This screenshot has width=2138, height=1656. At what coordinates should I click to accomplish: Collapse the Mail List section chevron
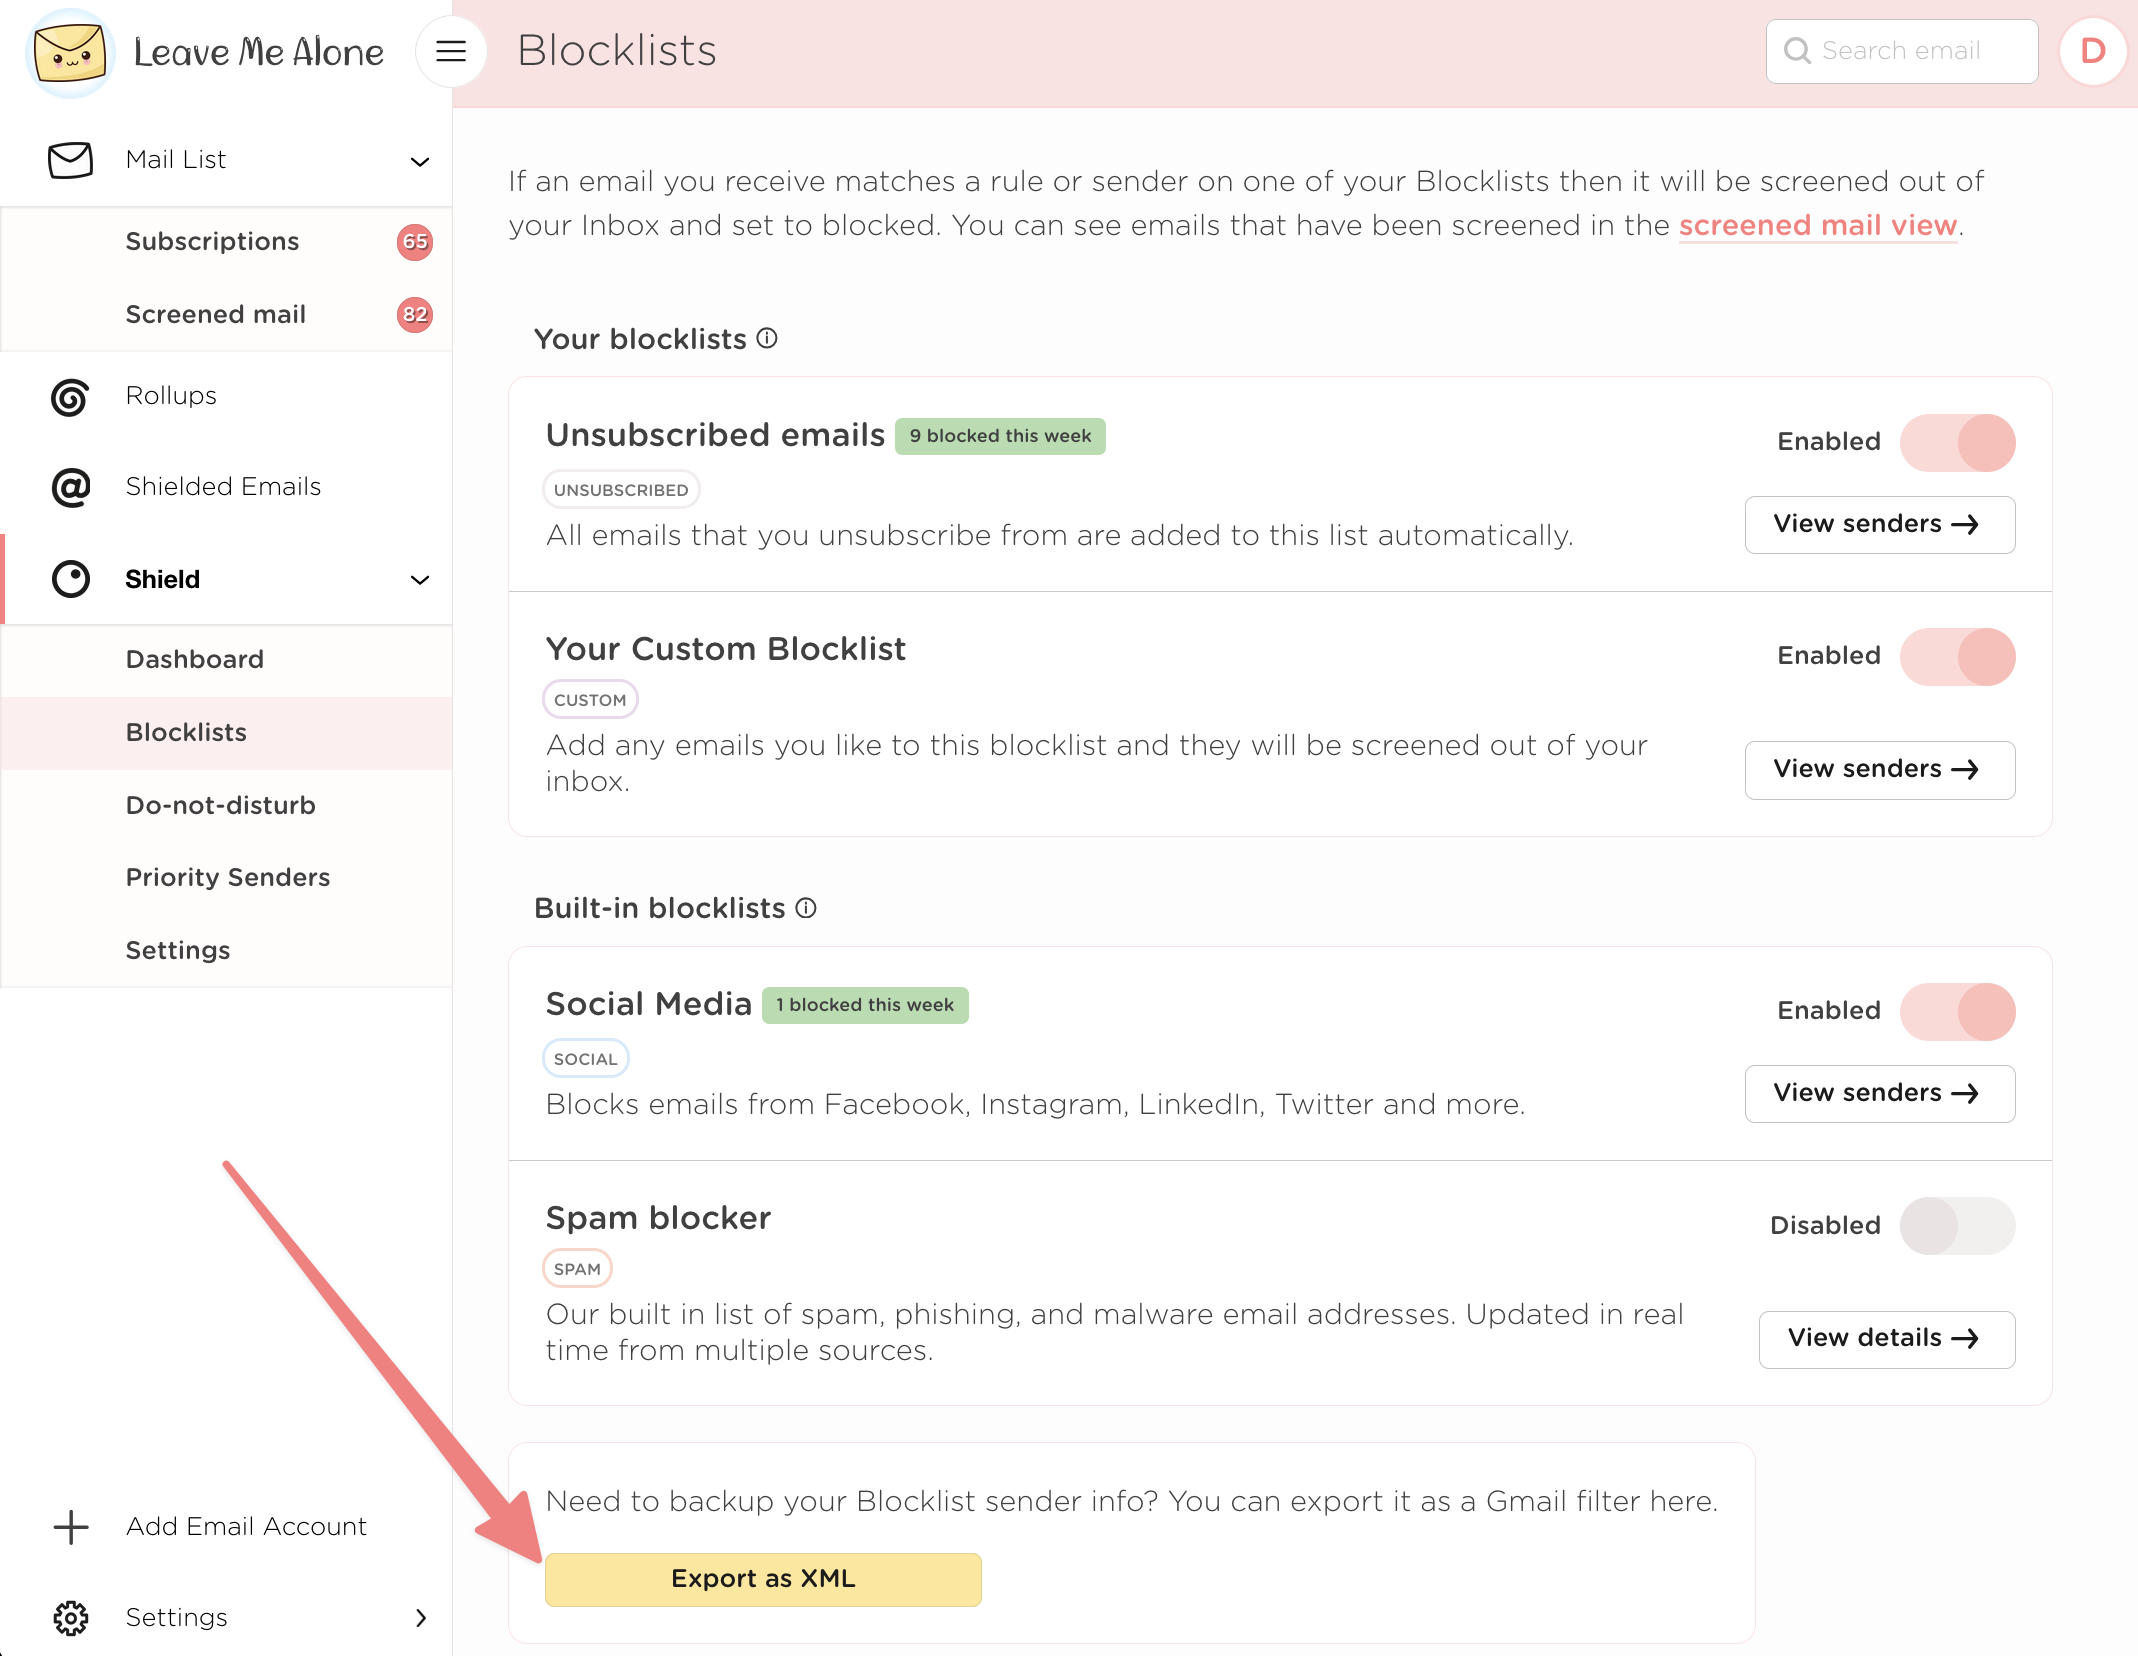click(x=420, y=161)
